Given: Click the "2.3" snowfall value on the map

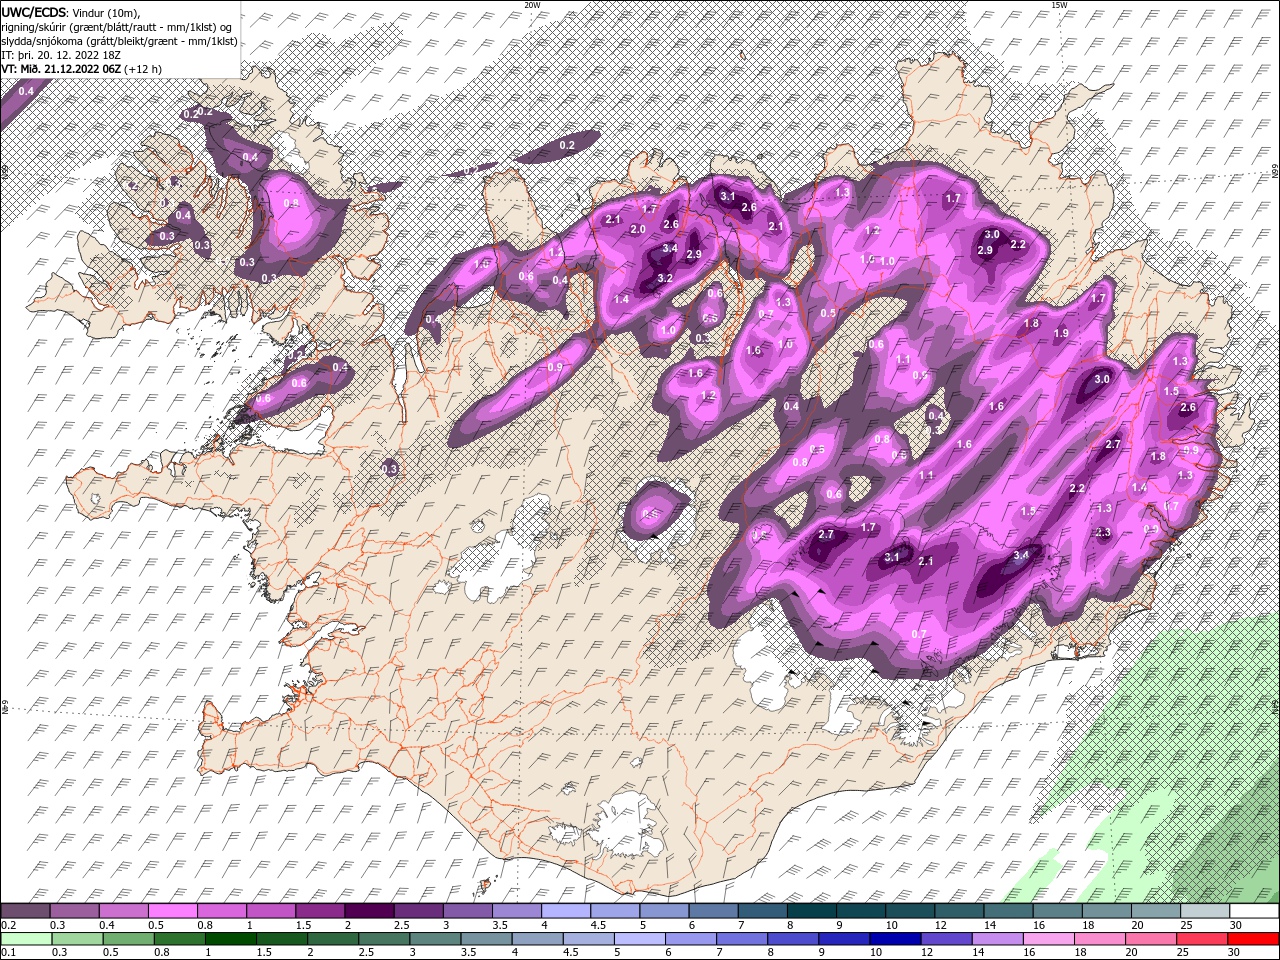Looking at the screenshot, I should point(1103,533).
